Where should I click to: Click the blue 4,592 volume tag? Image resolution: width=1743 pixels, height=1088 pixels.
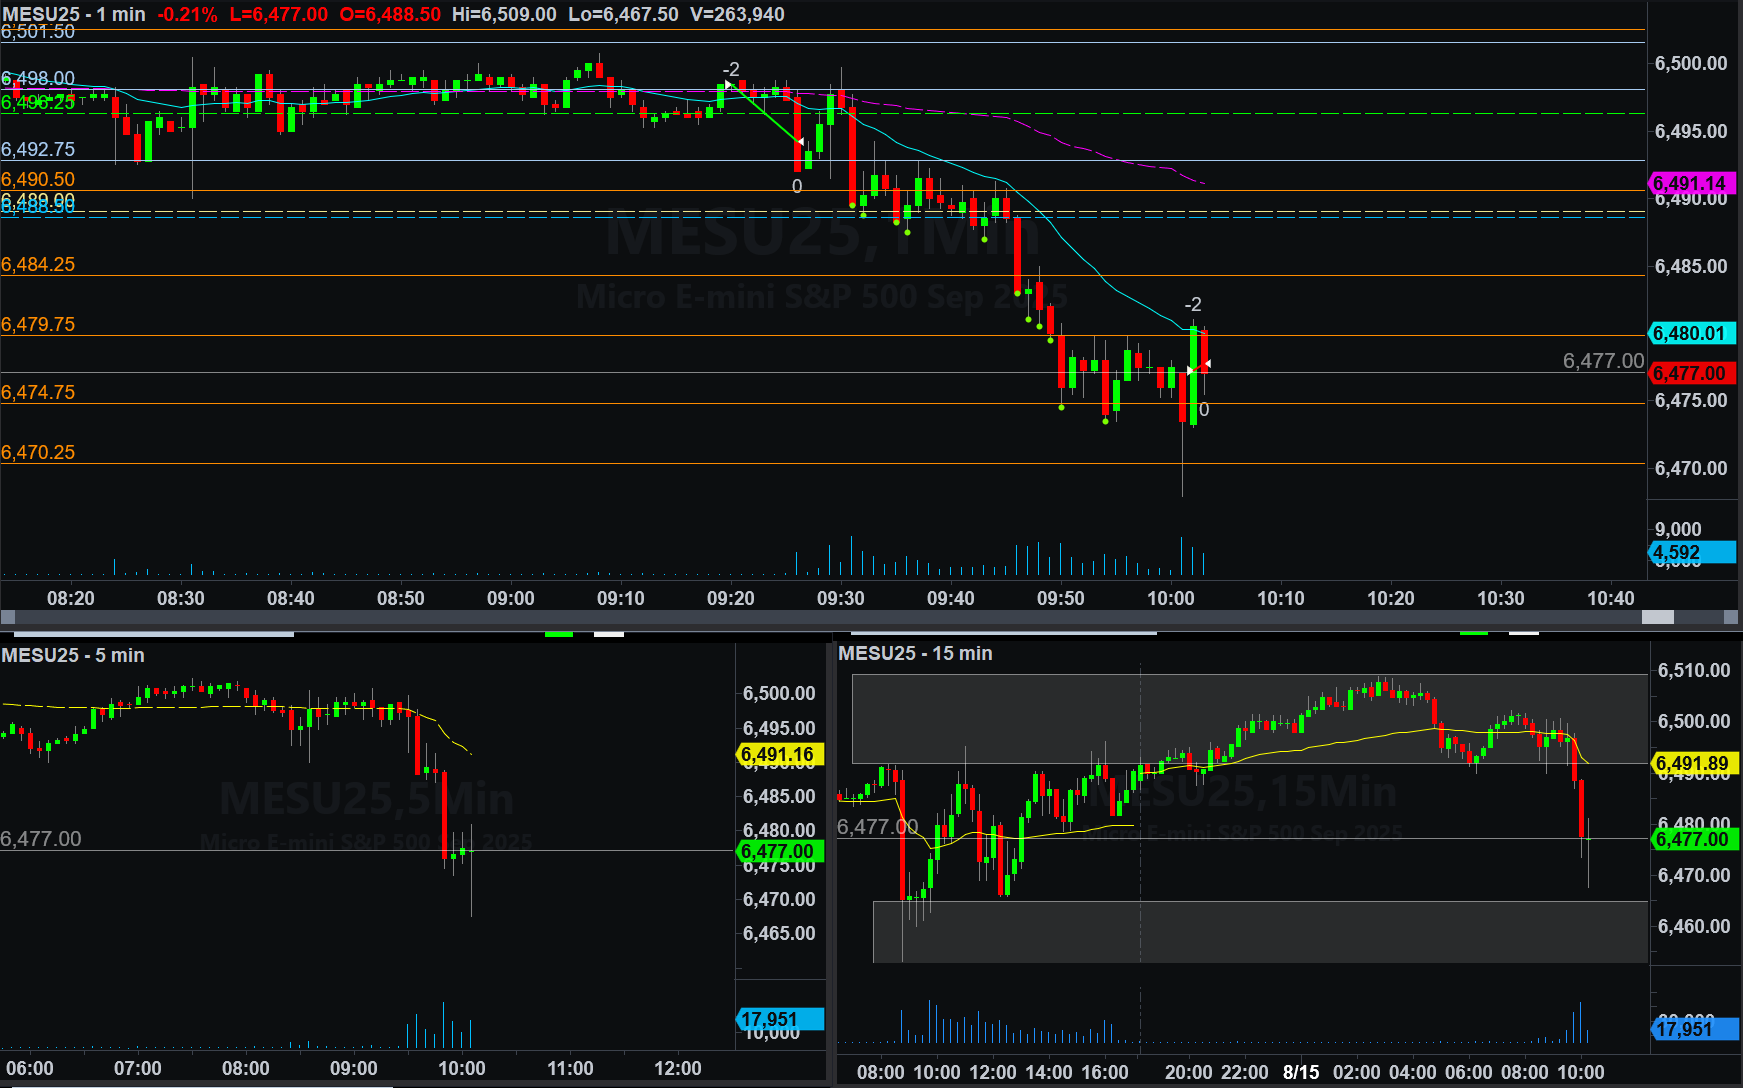click(1690, 552)
